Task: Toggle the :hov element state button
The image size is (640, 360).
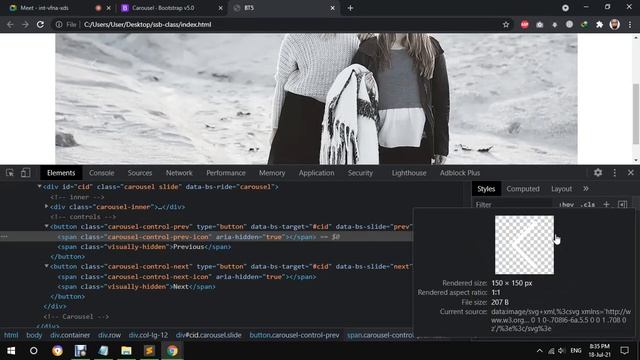Action: tap(566, 204)
